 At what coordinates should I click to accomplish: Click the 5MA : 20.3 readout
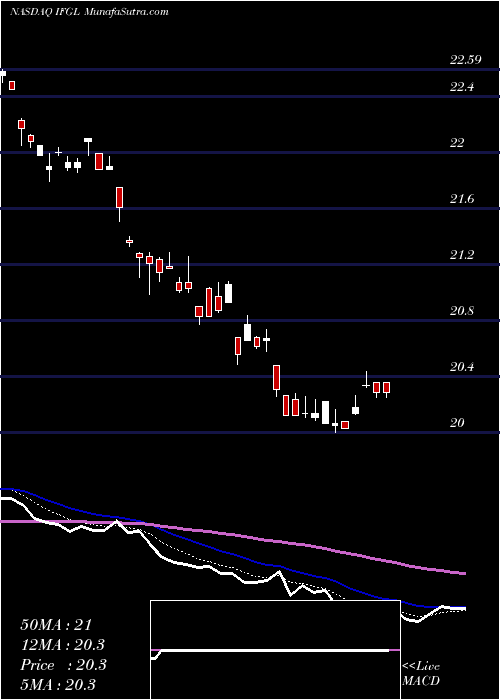coord(58,684)
